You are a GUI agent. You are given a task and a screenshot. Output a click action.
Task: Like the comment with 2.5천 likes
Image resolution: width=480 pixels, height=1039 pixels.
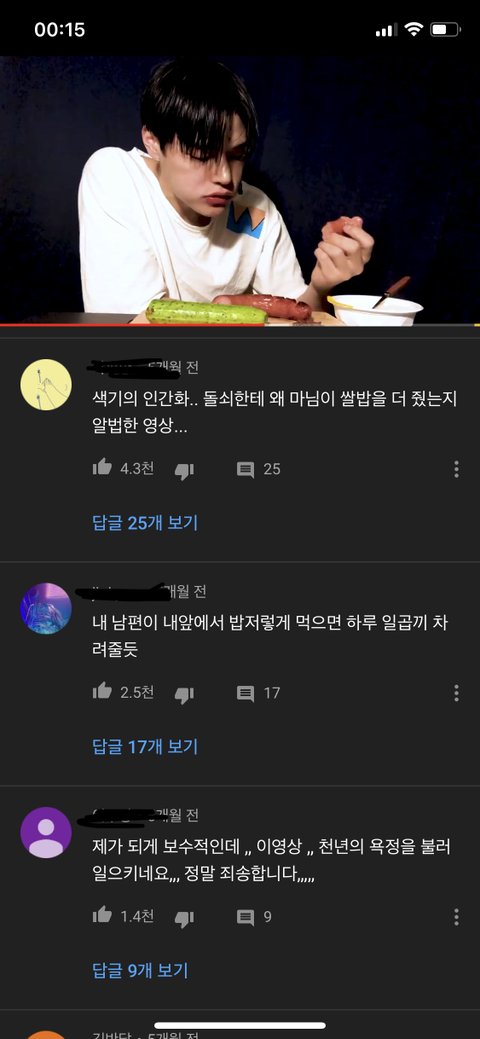(x=102, y=692)
